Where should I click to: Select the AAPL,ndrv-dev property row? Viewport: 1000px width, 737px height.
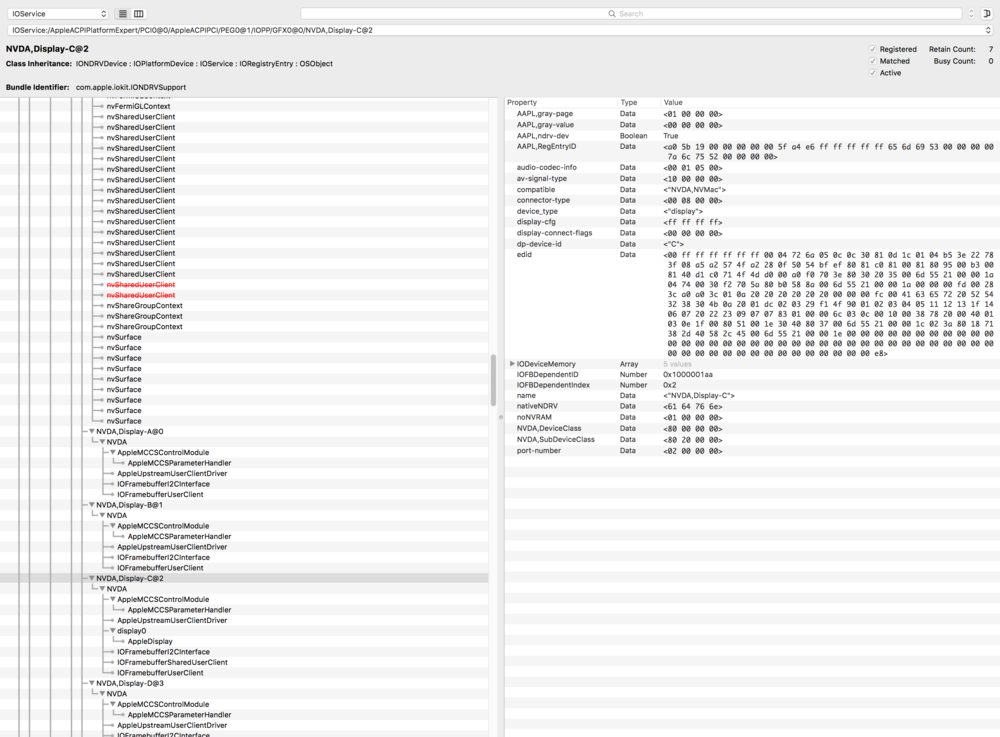point(752,136)
